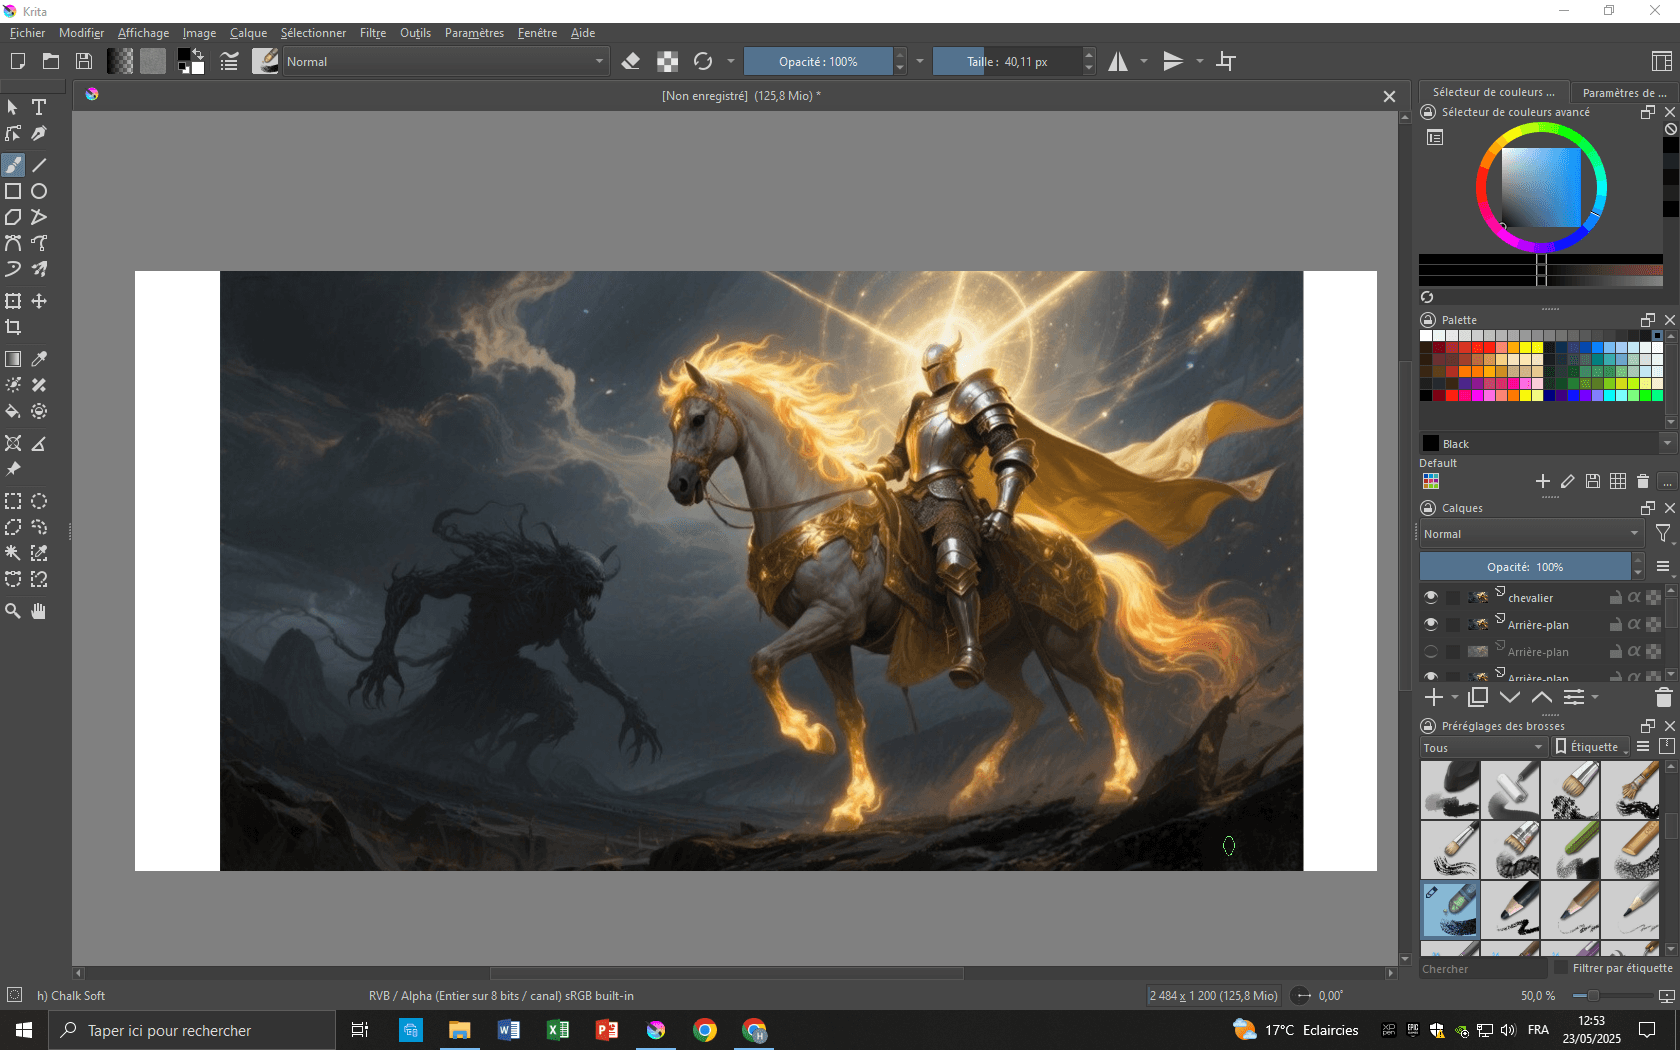Select the Ellipse shape tool
The height and width of the screenshot is (1050, 1680).
pos(39,191)
